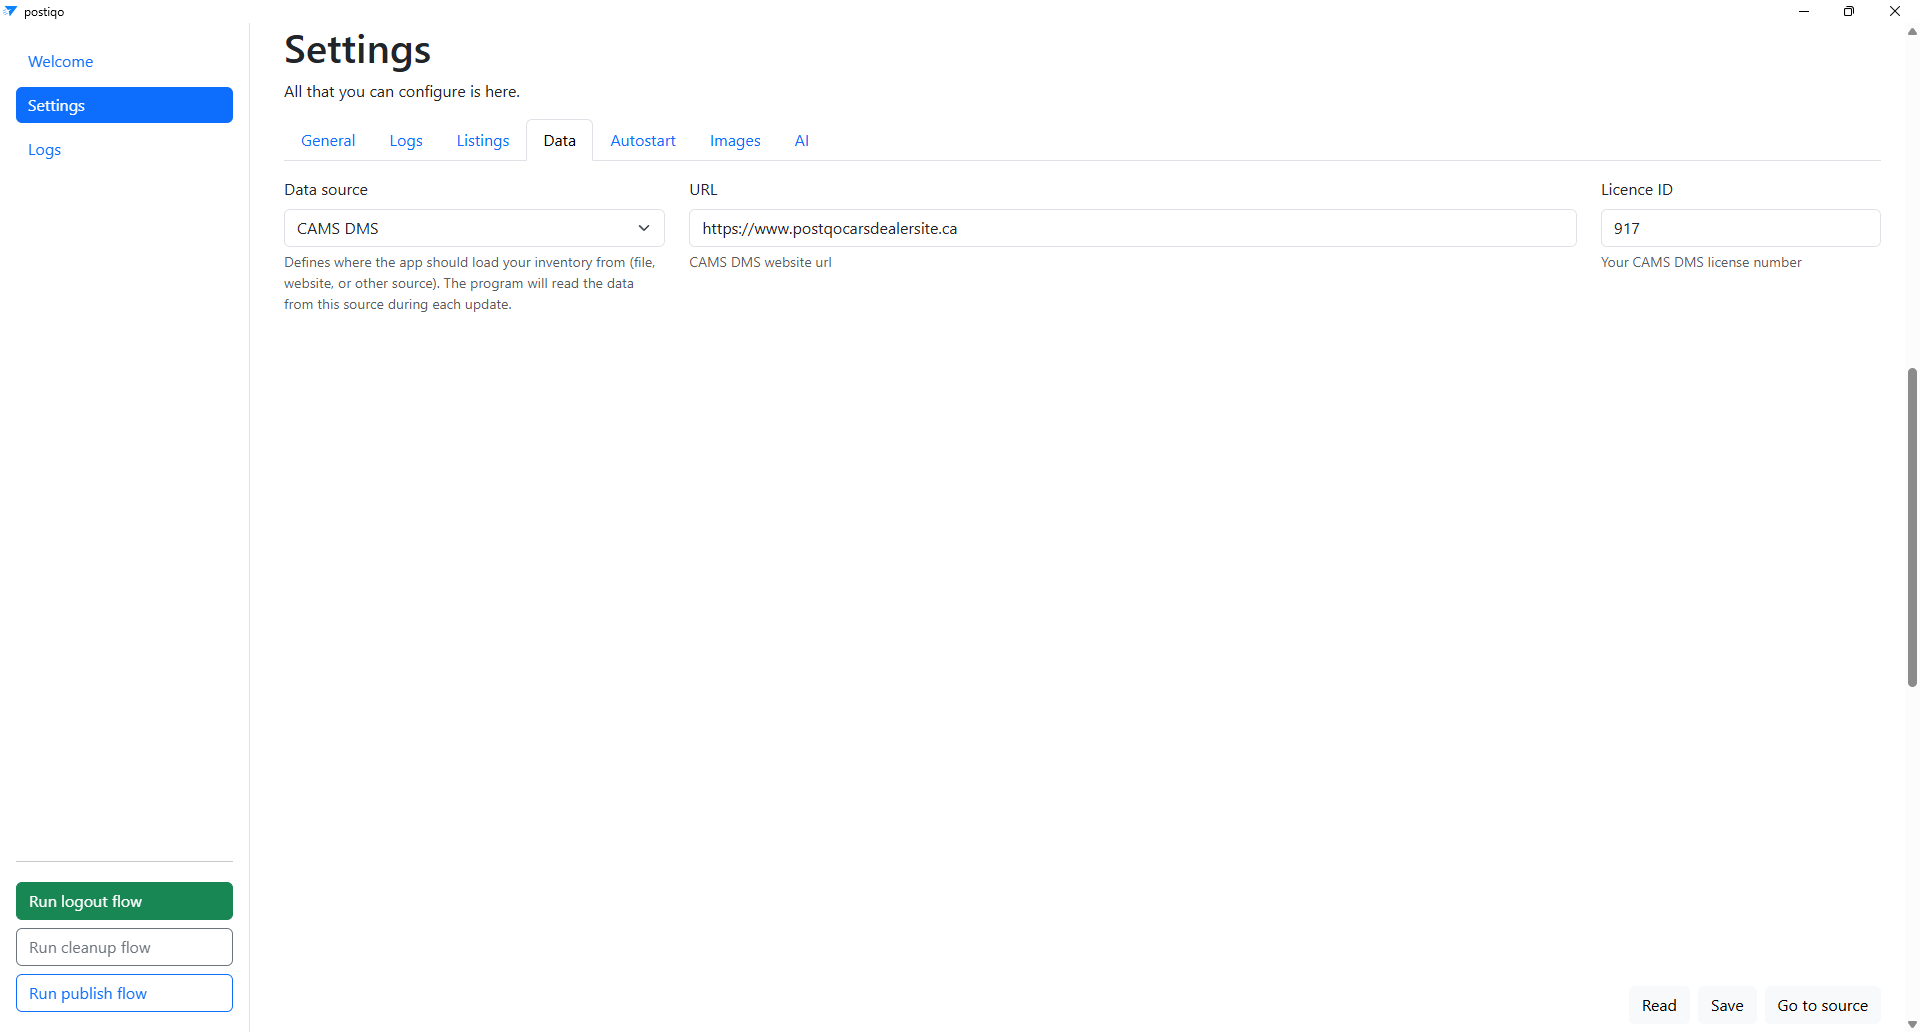Run the cleanup flow
Viewport: 1920px width, 1032px height.
coord(124,947)
